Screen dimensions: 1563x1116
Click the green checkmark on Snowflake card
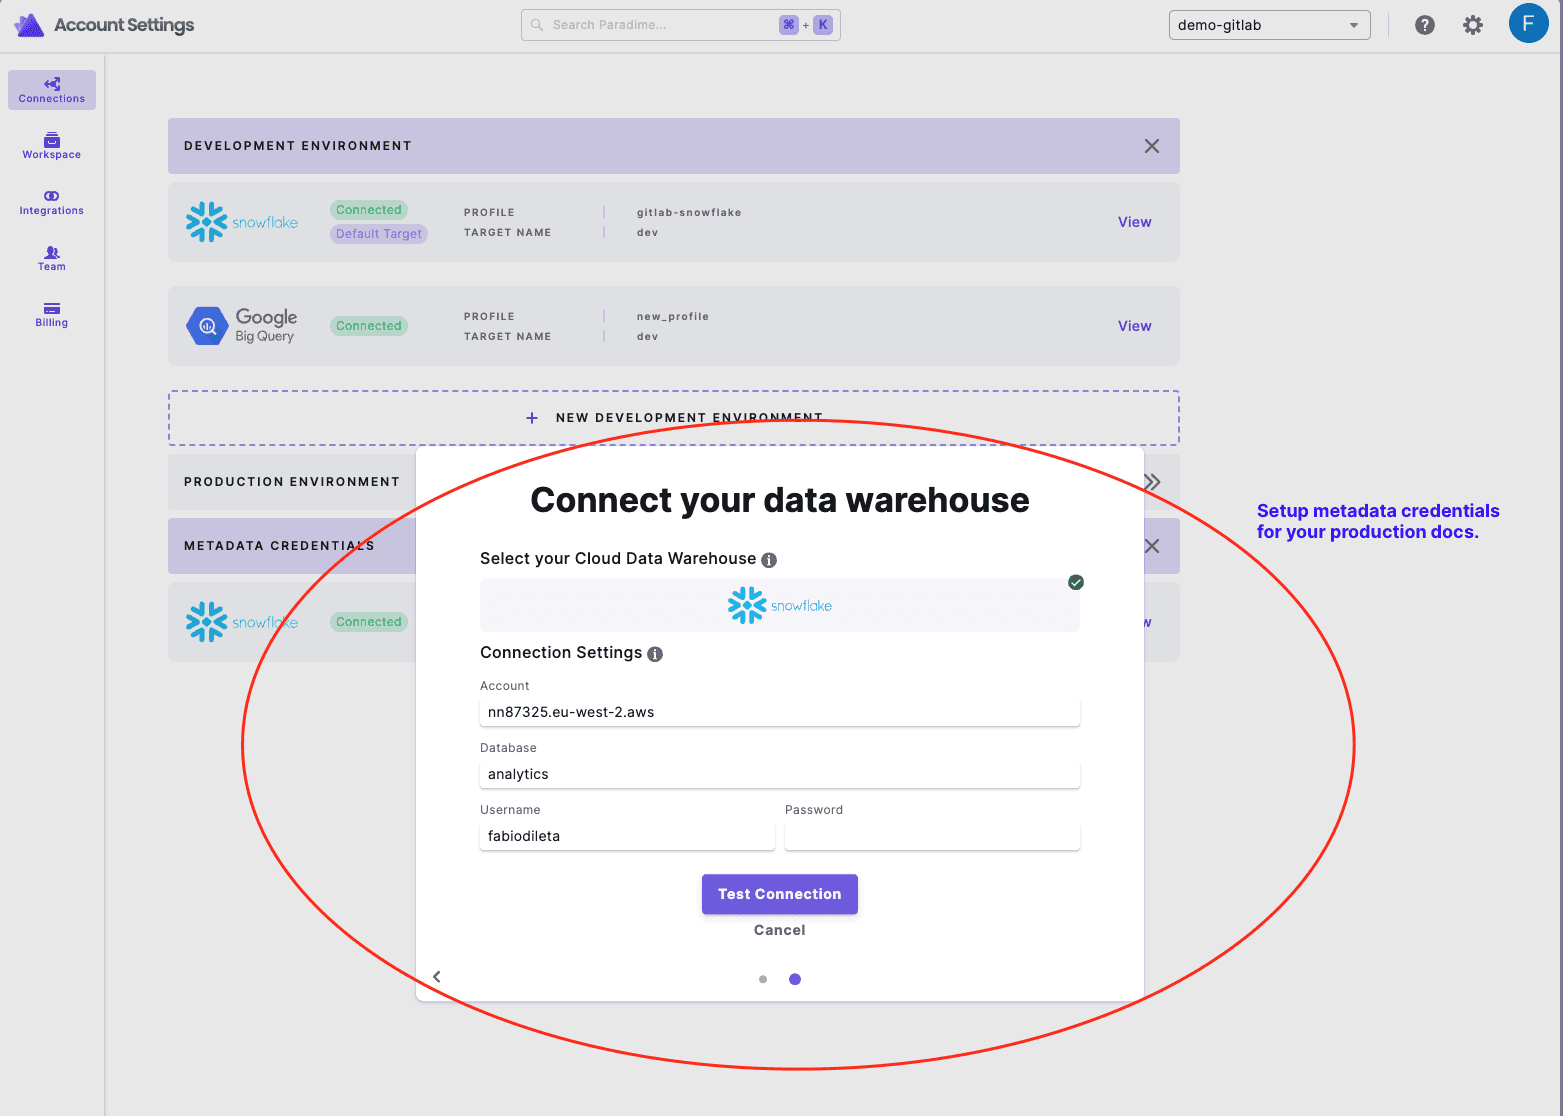coord(1076,582)
